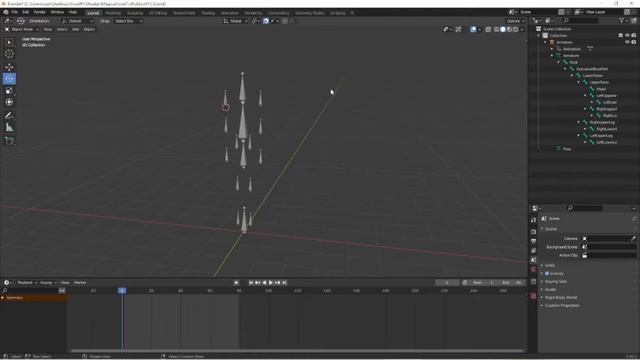Switch to the Animation workspace tab
Image resolution: width=640 pixels, height=360 pixels.
[230, 13]
